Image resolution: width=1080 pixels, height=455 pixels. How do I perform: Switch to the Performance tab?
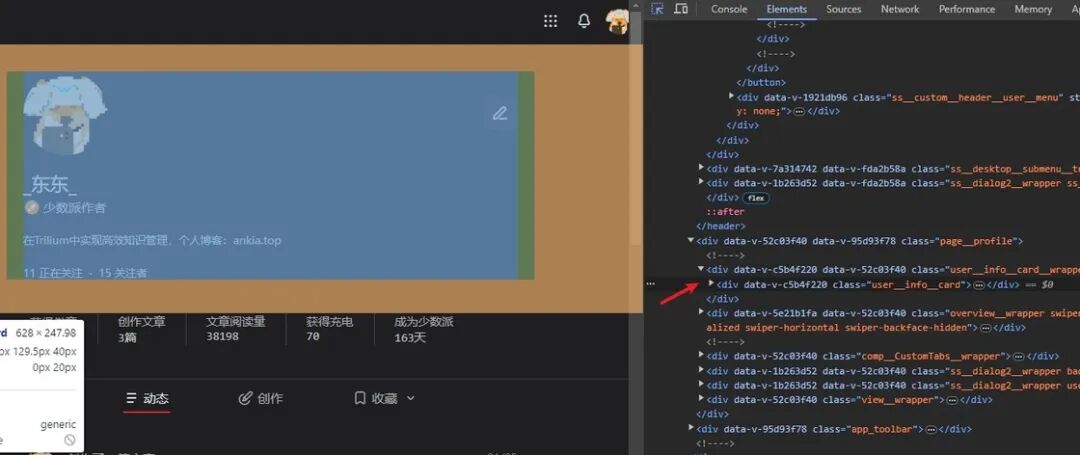click(967, 9)
